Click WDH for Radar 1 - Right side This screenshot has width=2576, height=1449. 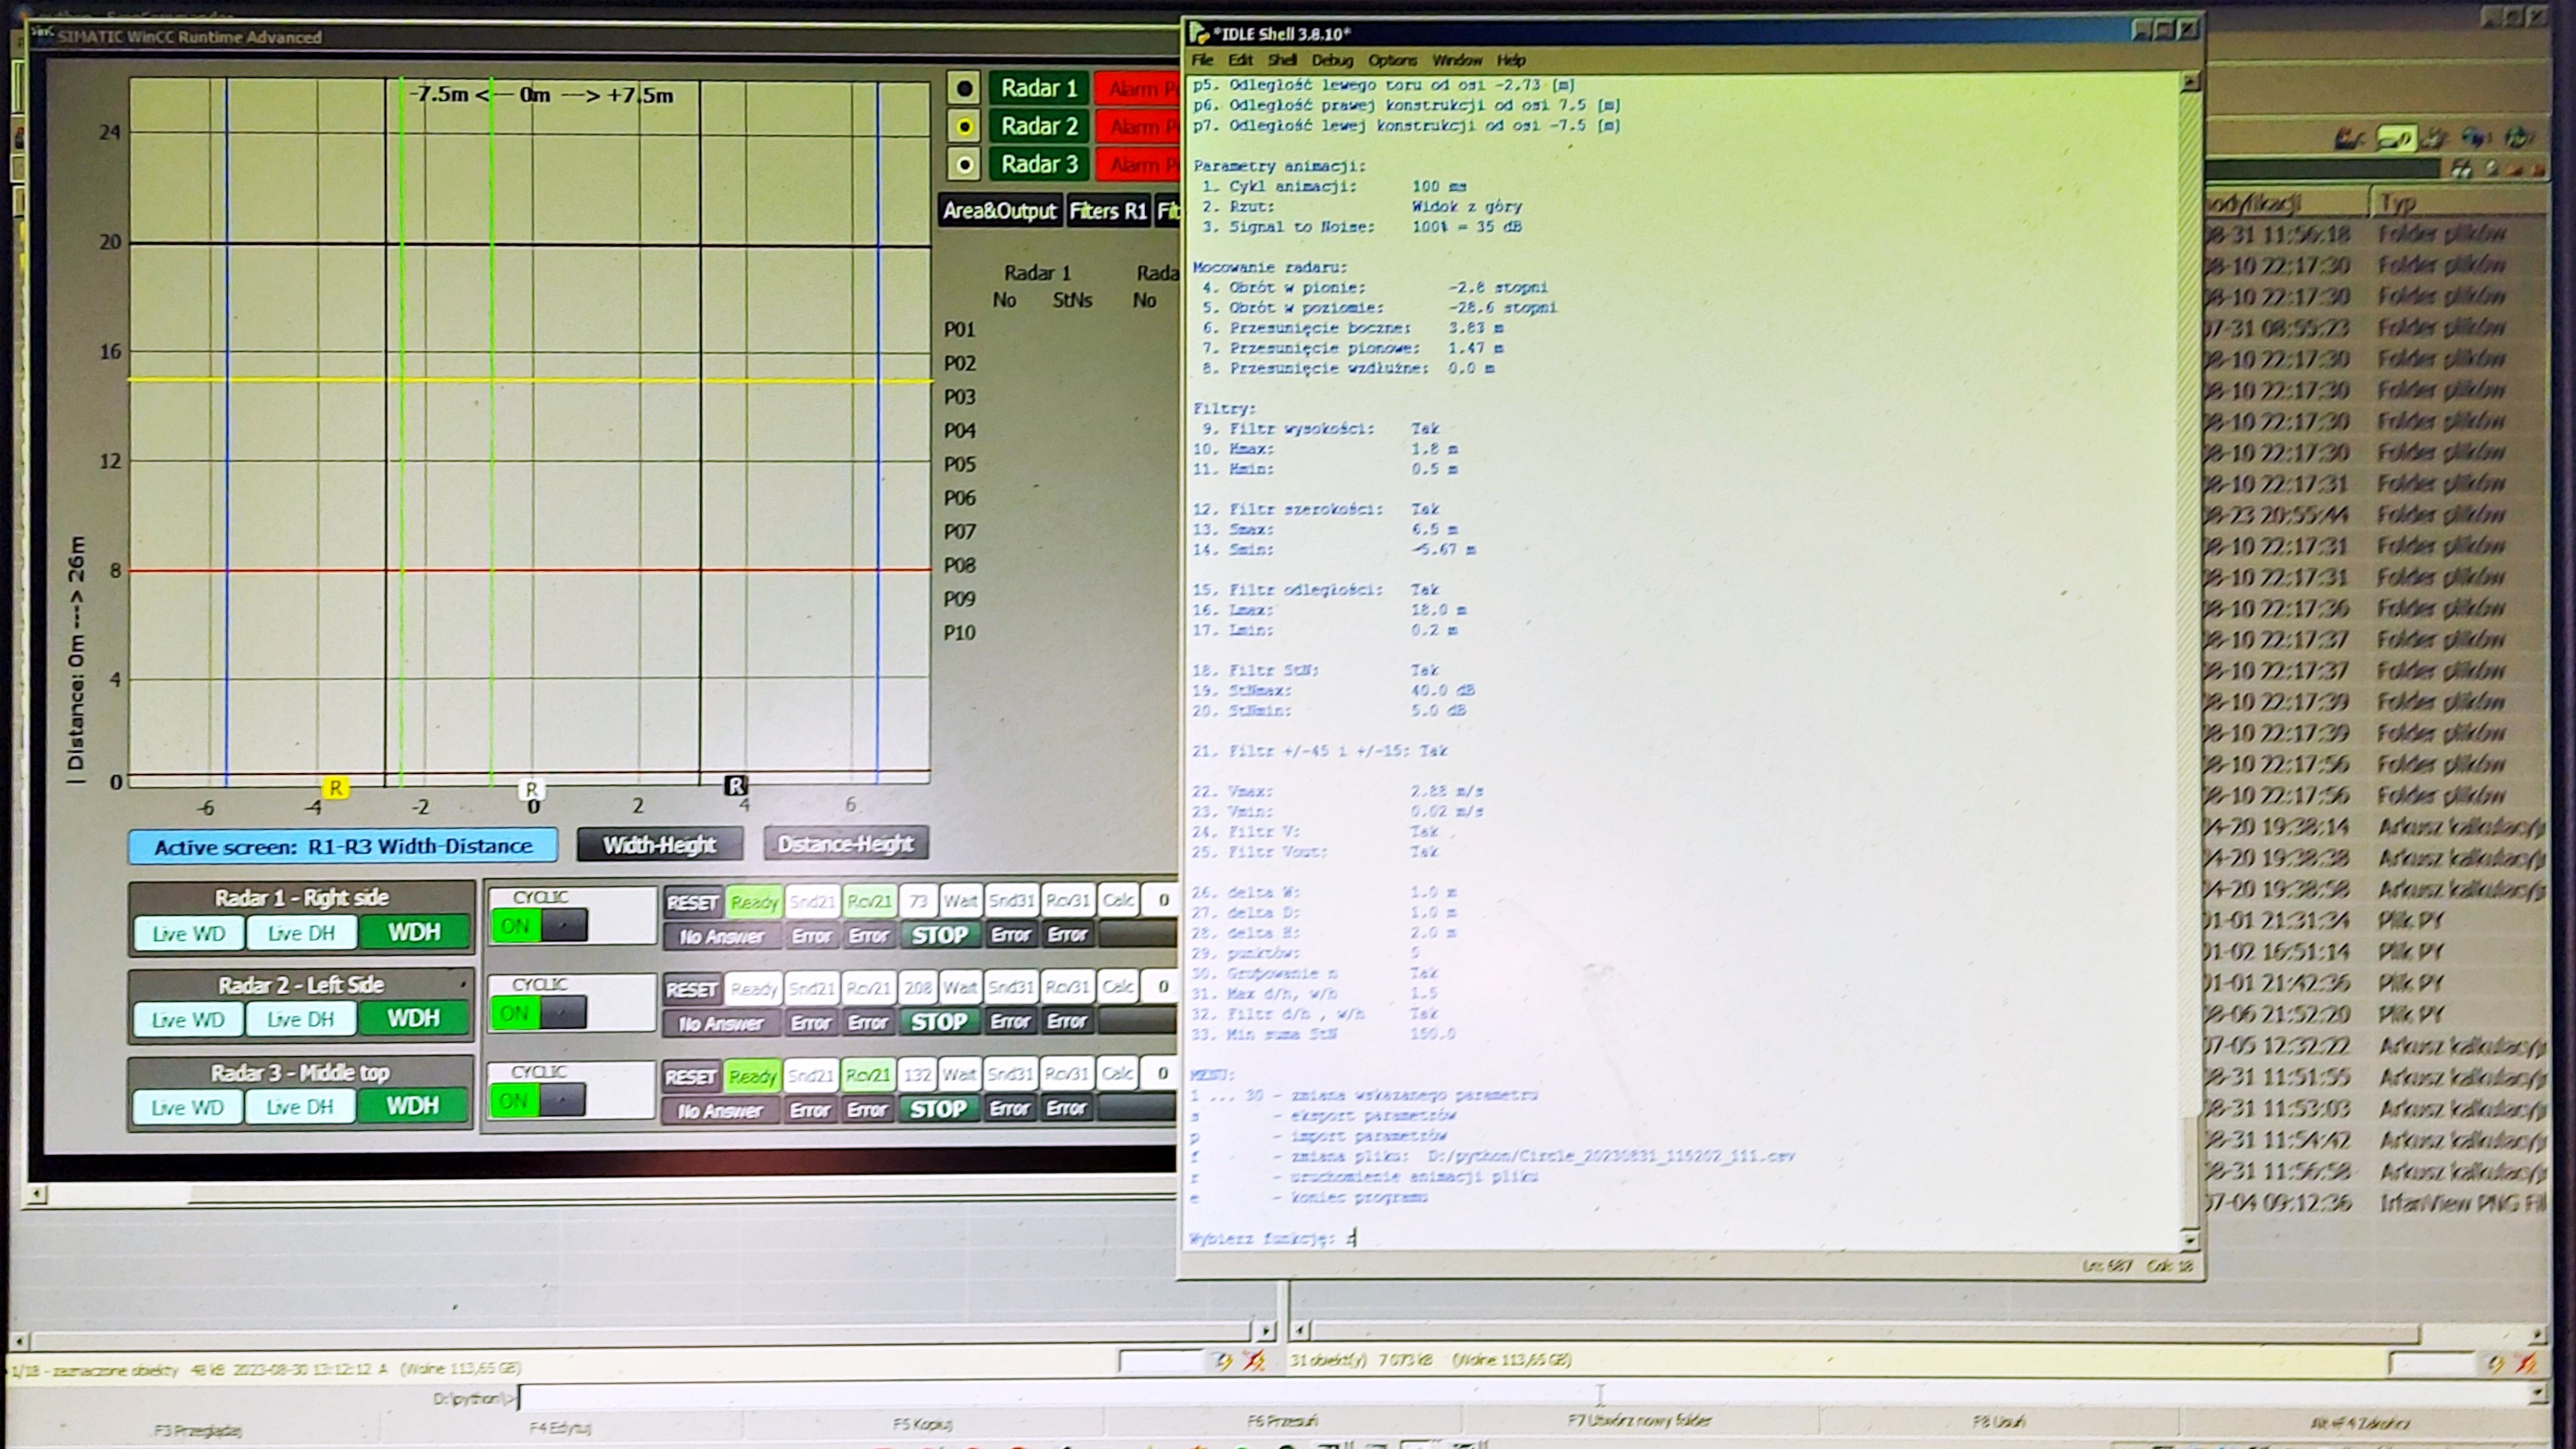pos(414,932)
